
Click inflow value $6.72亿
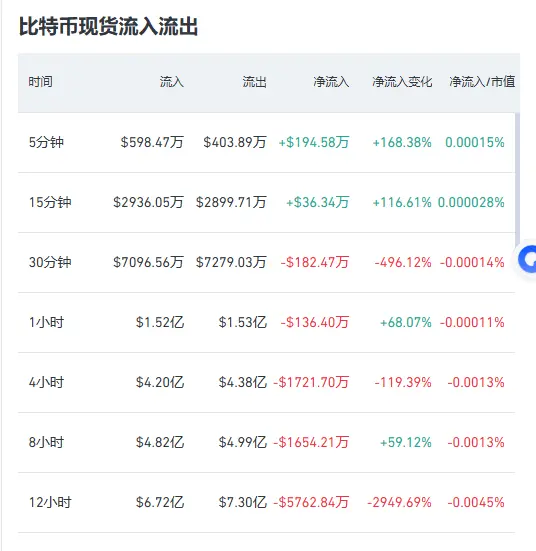pyautogui.click(x=160, y=502)
